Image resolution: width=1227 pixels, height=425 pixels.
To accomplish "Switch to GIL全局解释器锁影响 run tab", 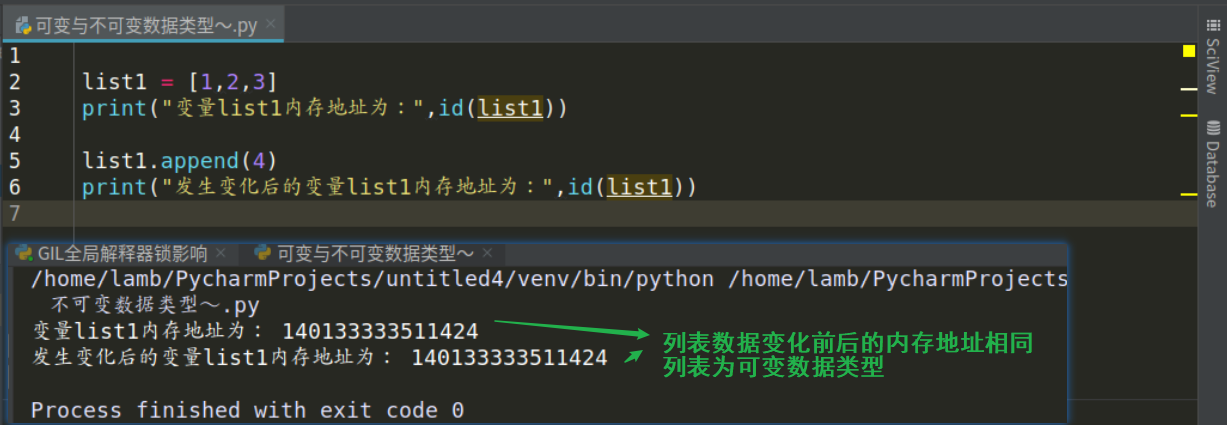I will [122, 253].
